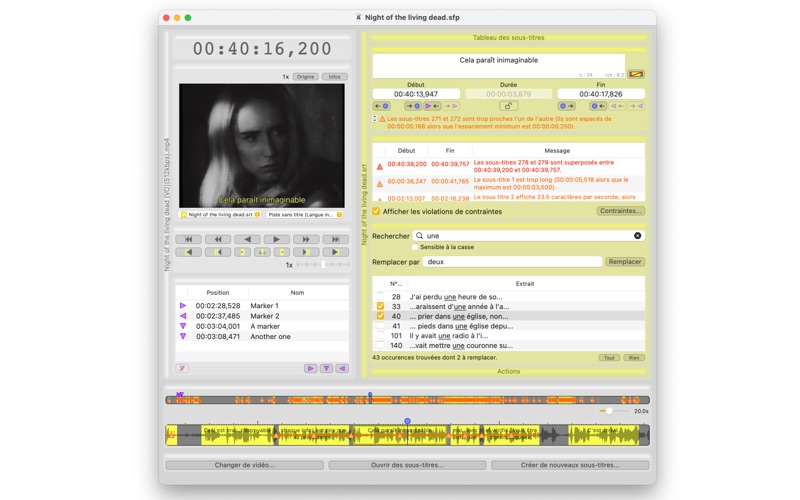The width and height of the screenshot is (800, 500).
Task: Open the Contraintes... settings
Action: pos(620,211)
